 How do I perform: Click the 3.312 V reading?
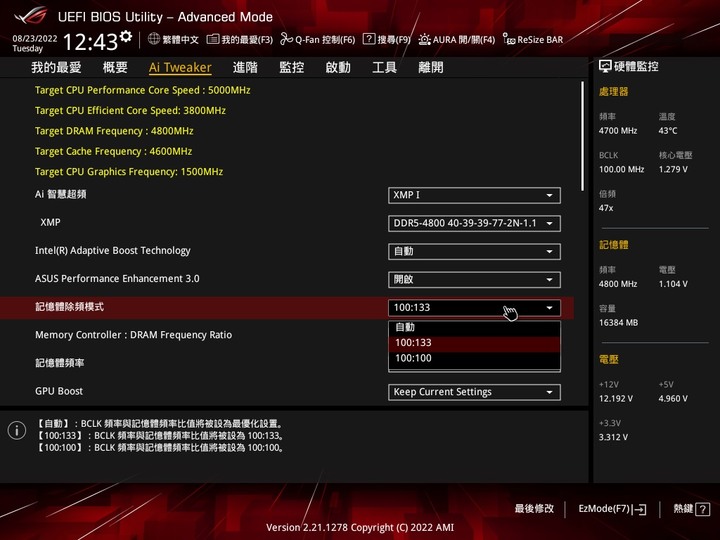(x=613, y=437)
